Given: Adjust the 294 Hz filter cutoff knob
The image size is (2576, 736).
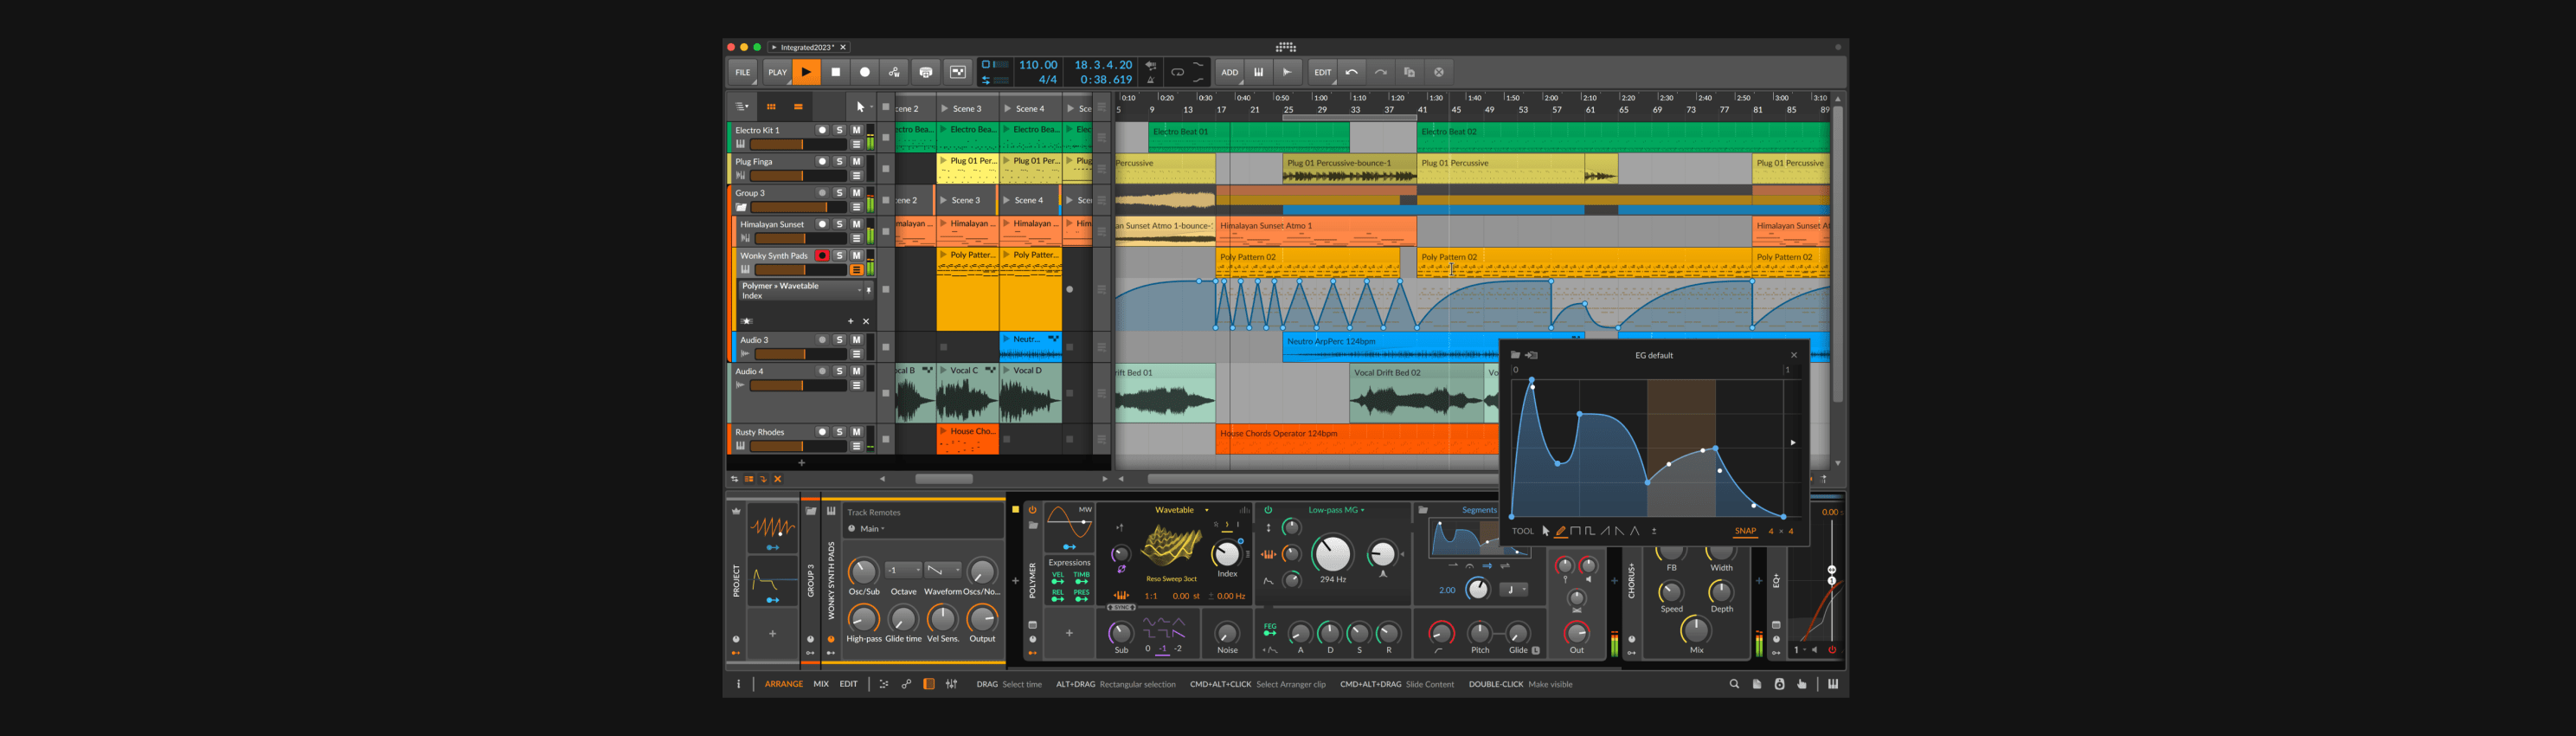Looking at the screenshot, I should pyautogui.click(x=1332, y=553).
